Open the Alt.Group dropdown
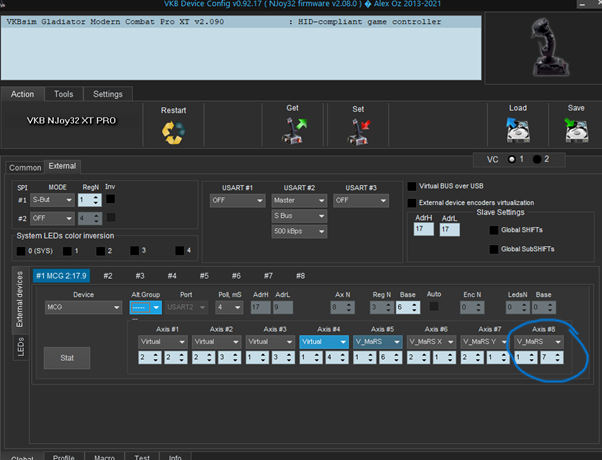This screenshot has width=602, height=460. coord(146,308)
